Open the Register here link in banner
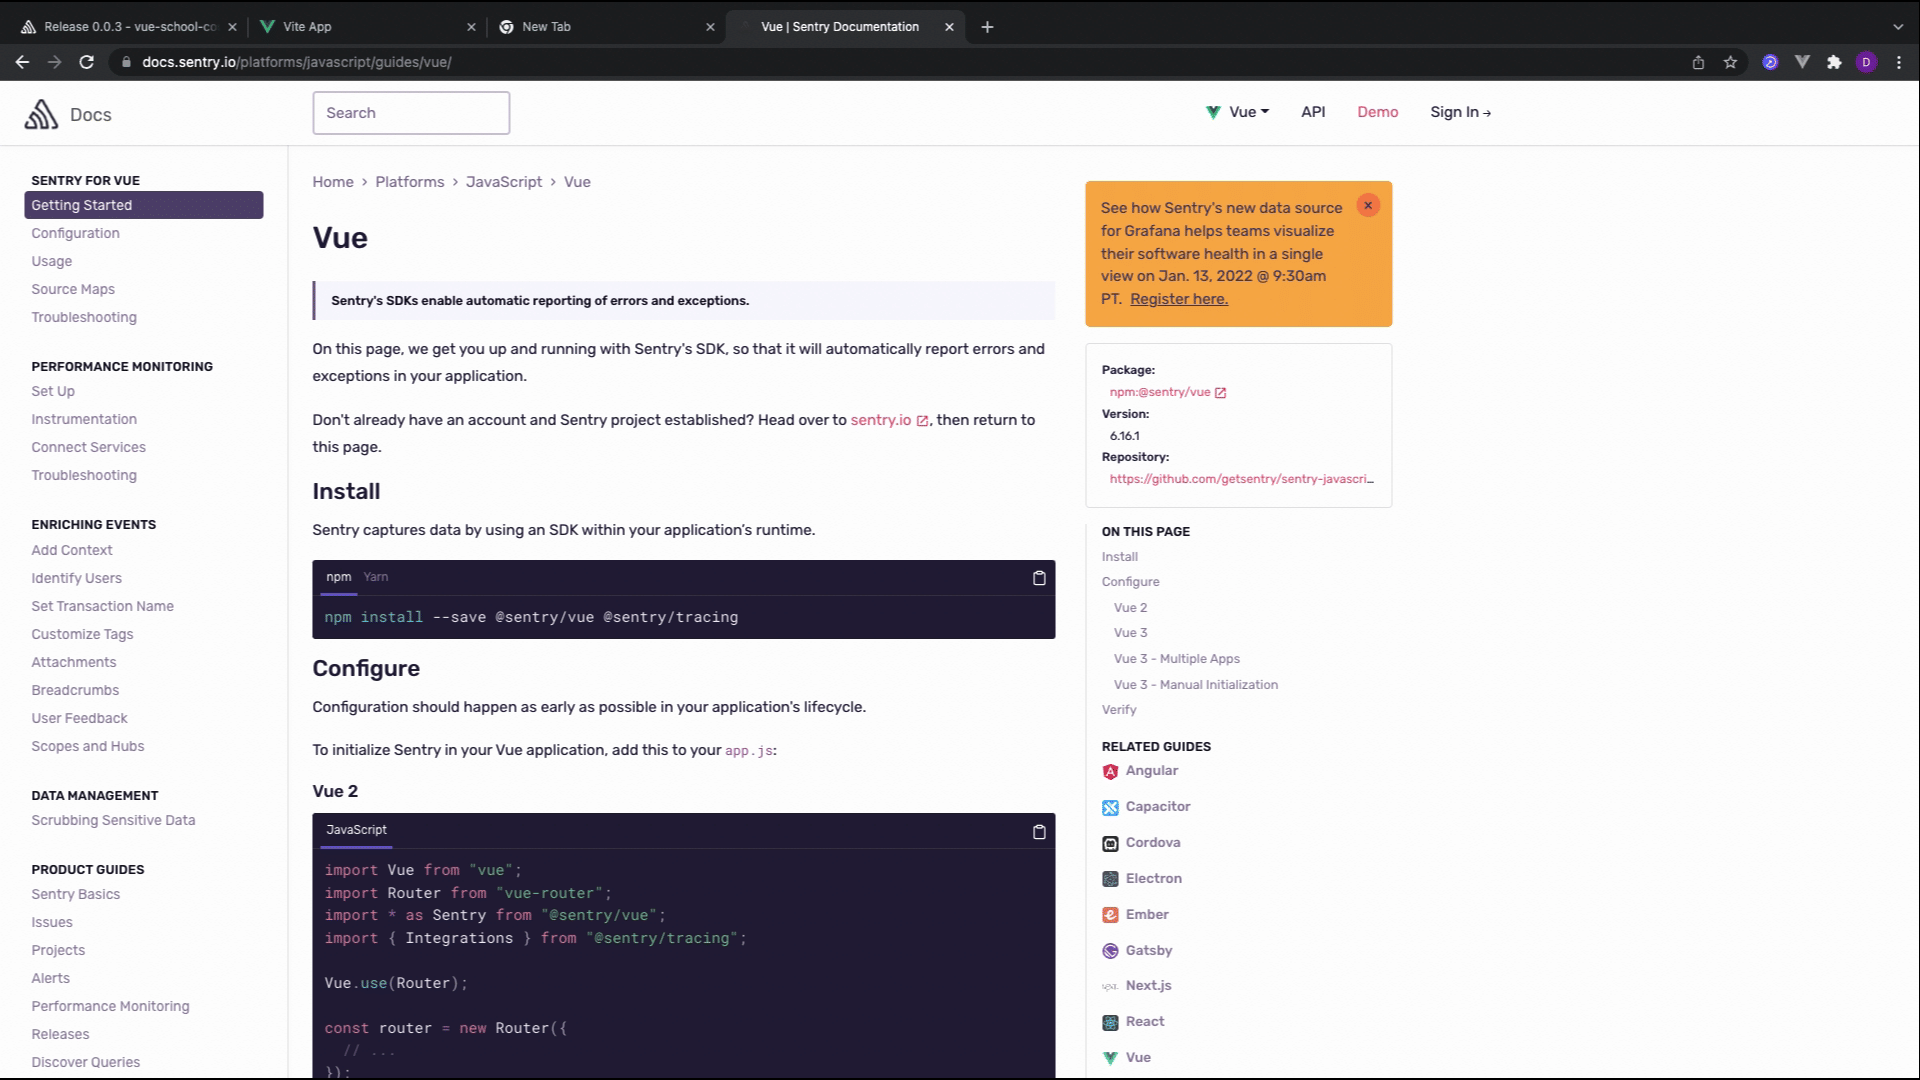The height and width of the screenshot is (1080, 1920). (1179, 299)
